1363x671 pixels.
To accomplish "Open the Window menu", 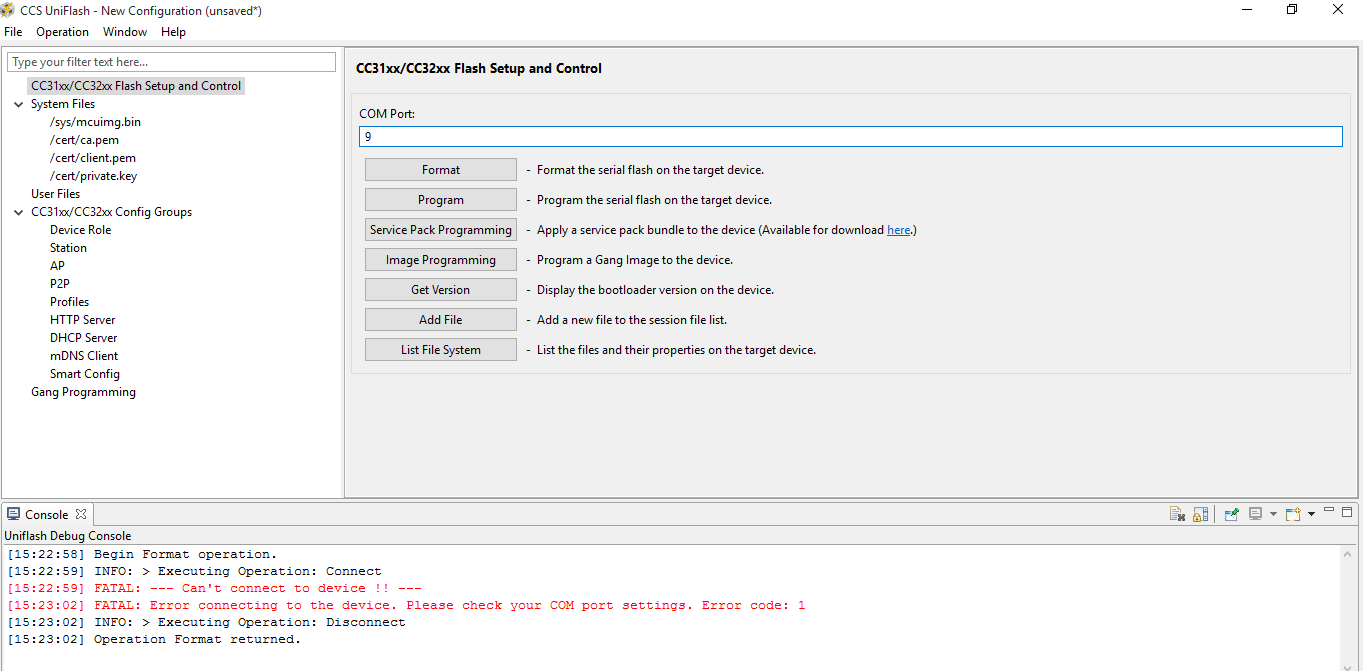I will (x=125, y=32).
